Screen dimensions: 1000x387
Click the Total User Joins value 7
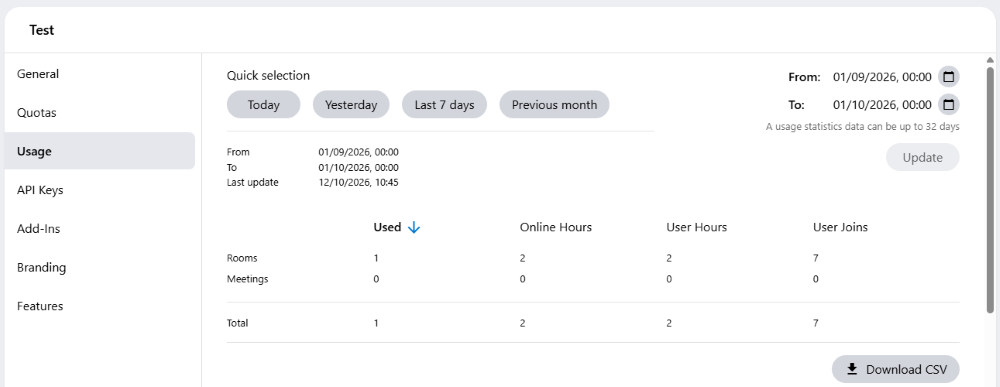pyautogui.click(x=816, y=323)
